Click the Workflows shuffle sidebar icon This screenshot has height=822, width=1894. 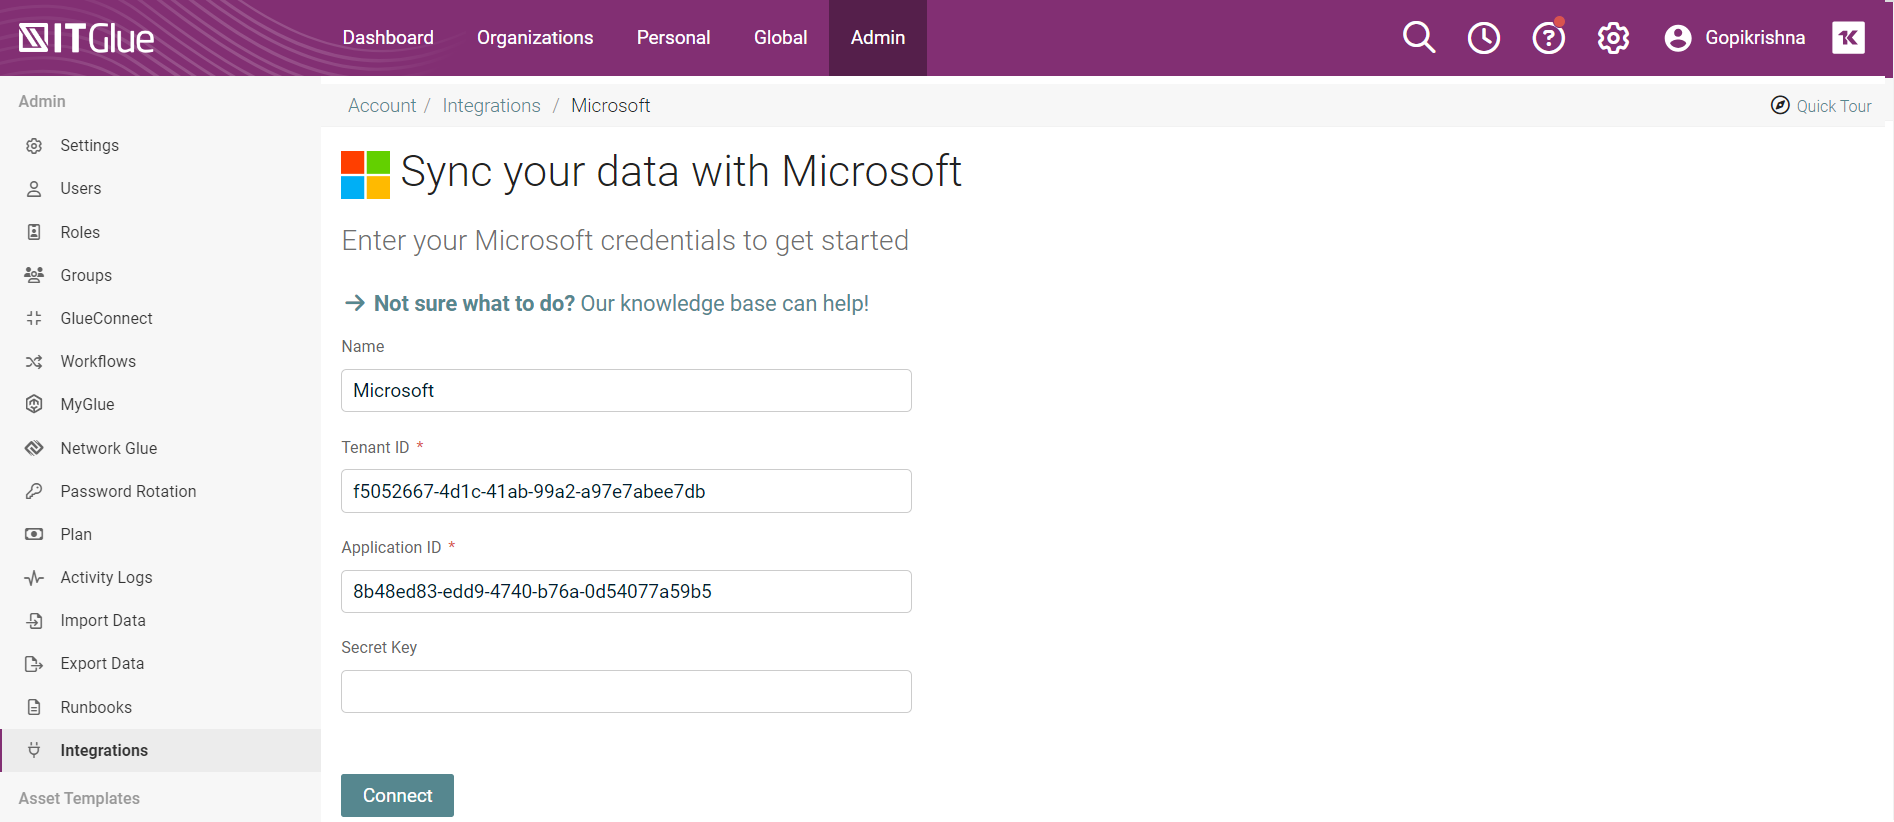(34, 362)
